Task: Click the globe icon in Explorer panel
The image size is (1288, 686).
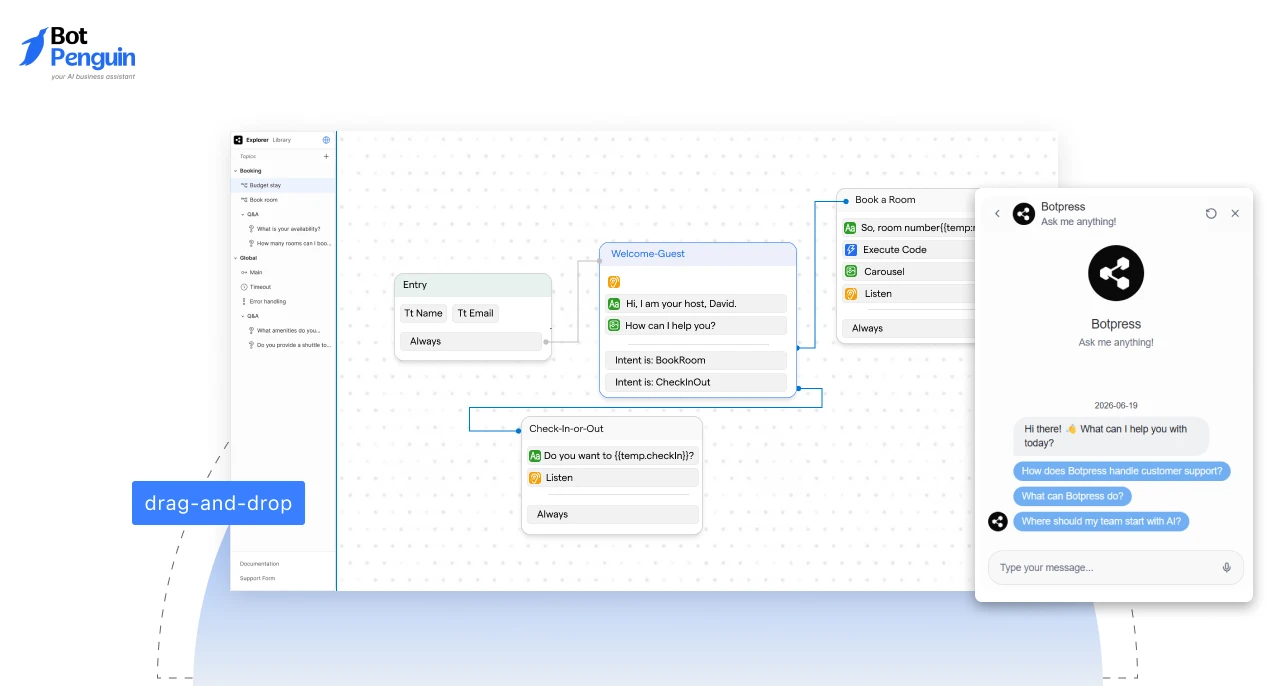Action: click(326, 140)
